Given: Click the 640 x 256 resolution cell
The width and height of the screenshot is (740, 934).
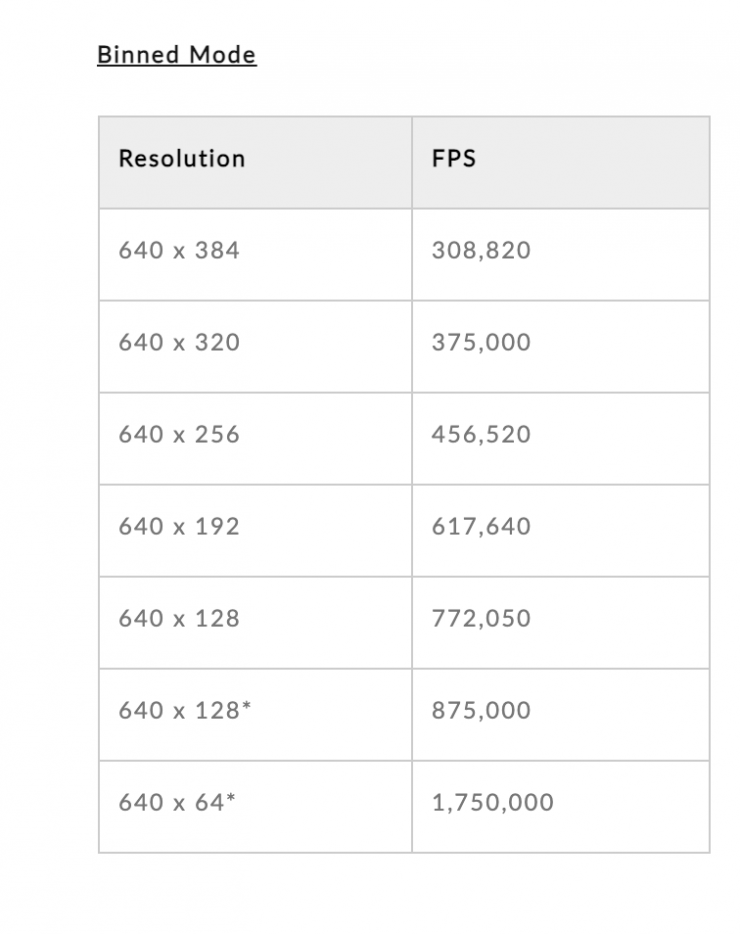Looking at the screenshot, I should (x=179, y=435).
